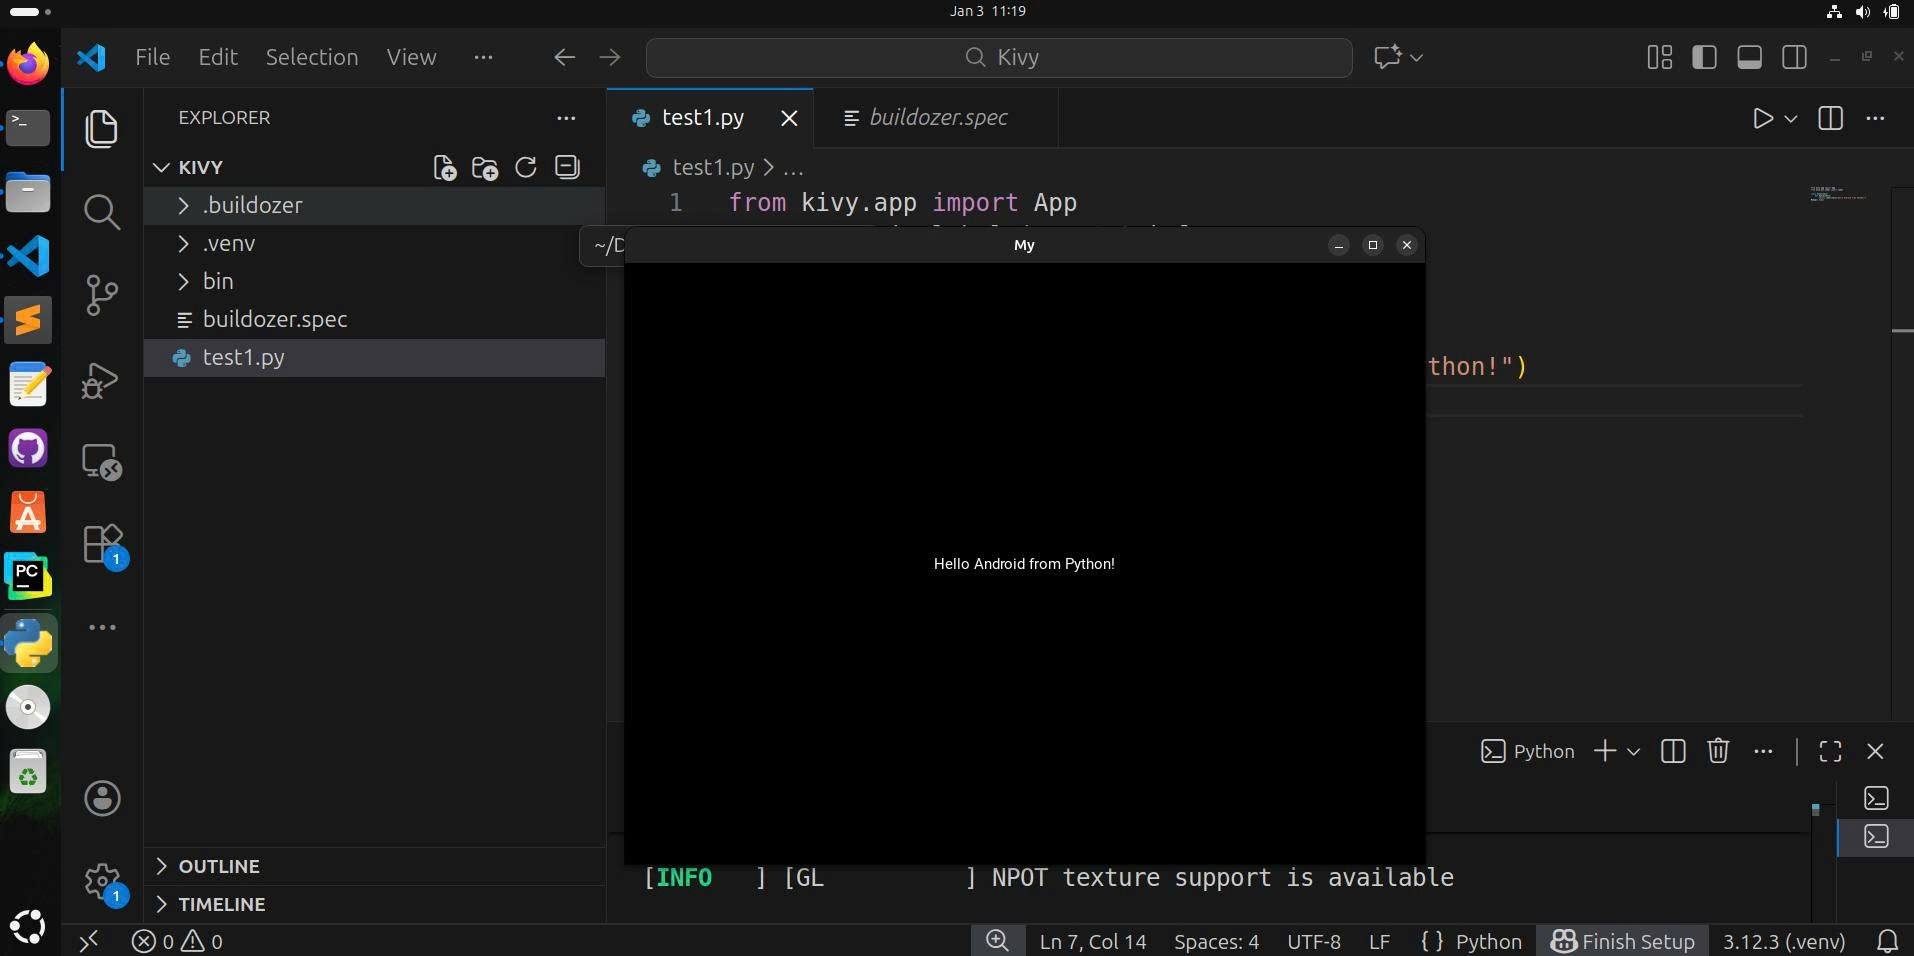Screen dimensions: 1914x956
Task: Open remote window indicator in status bar
Action: 89,941
